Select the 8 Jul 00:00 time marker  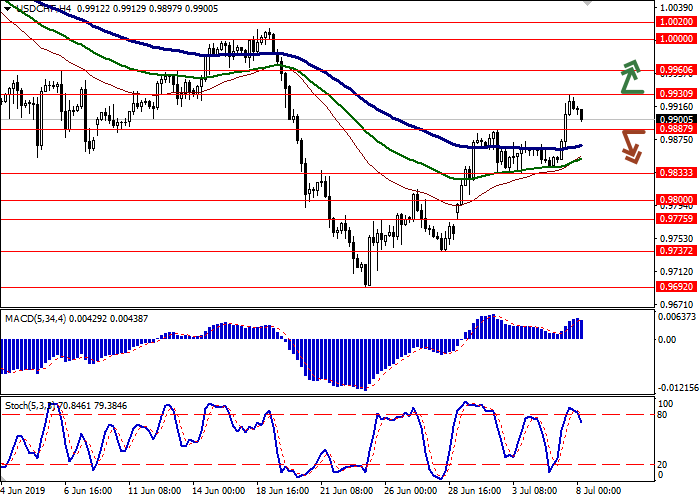598,492
